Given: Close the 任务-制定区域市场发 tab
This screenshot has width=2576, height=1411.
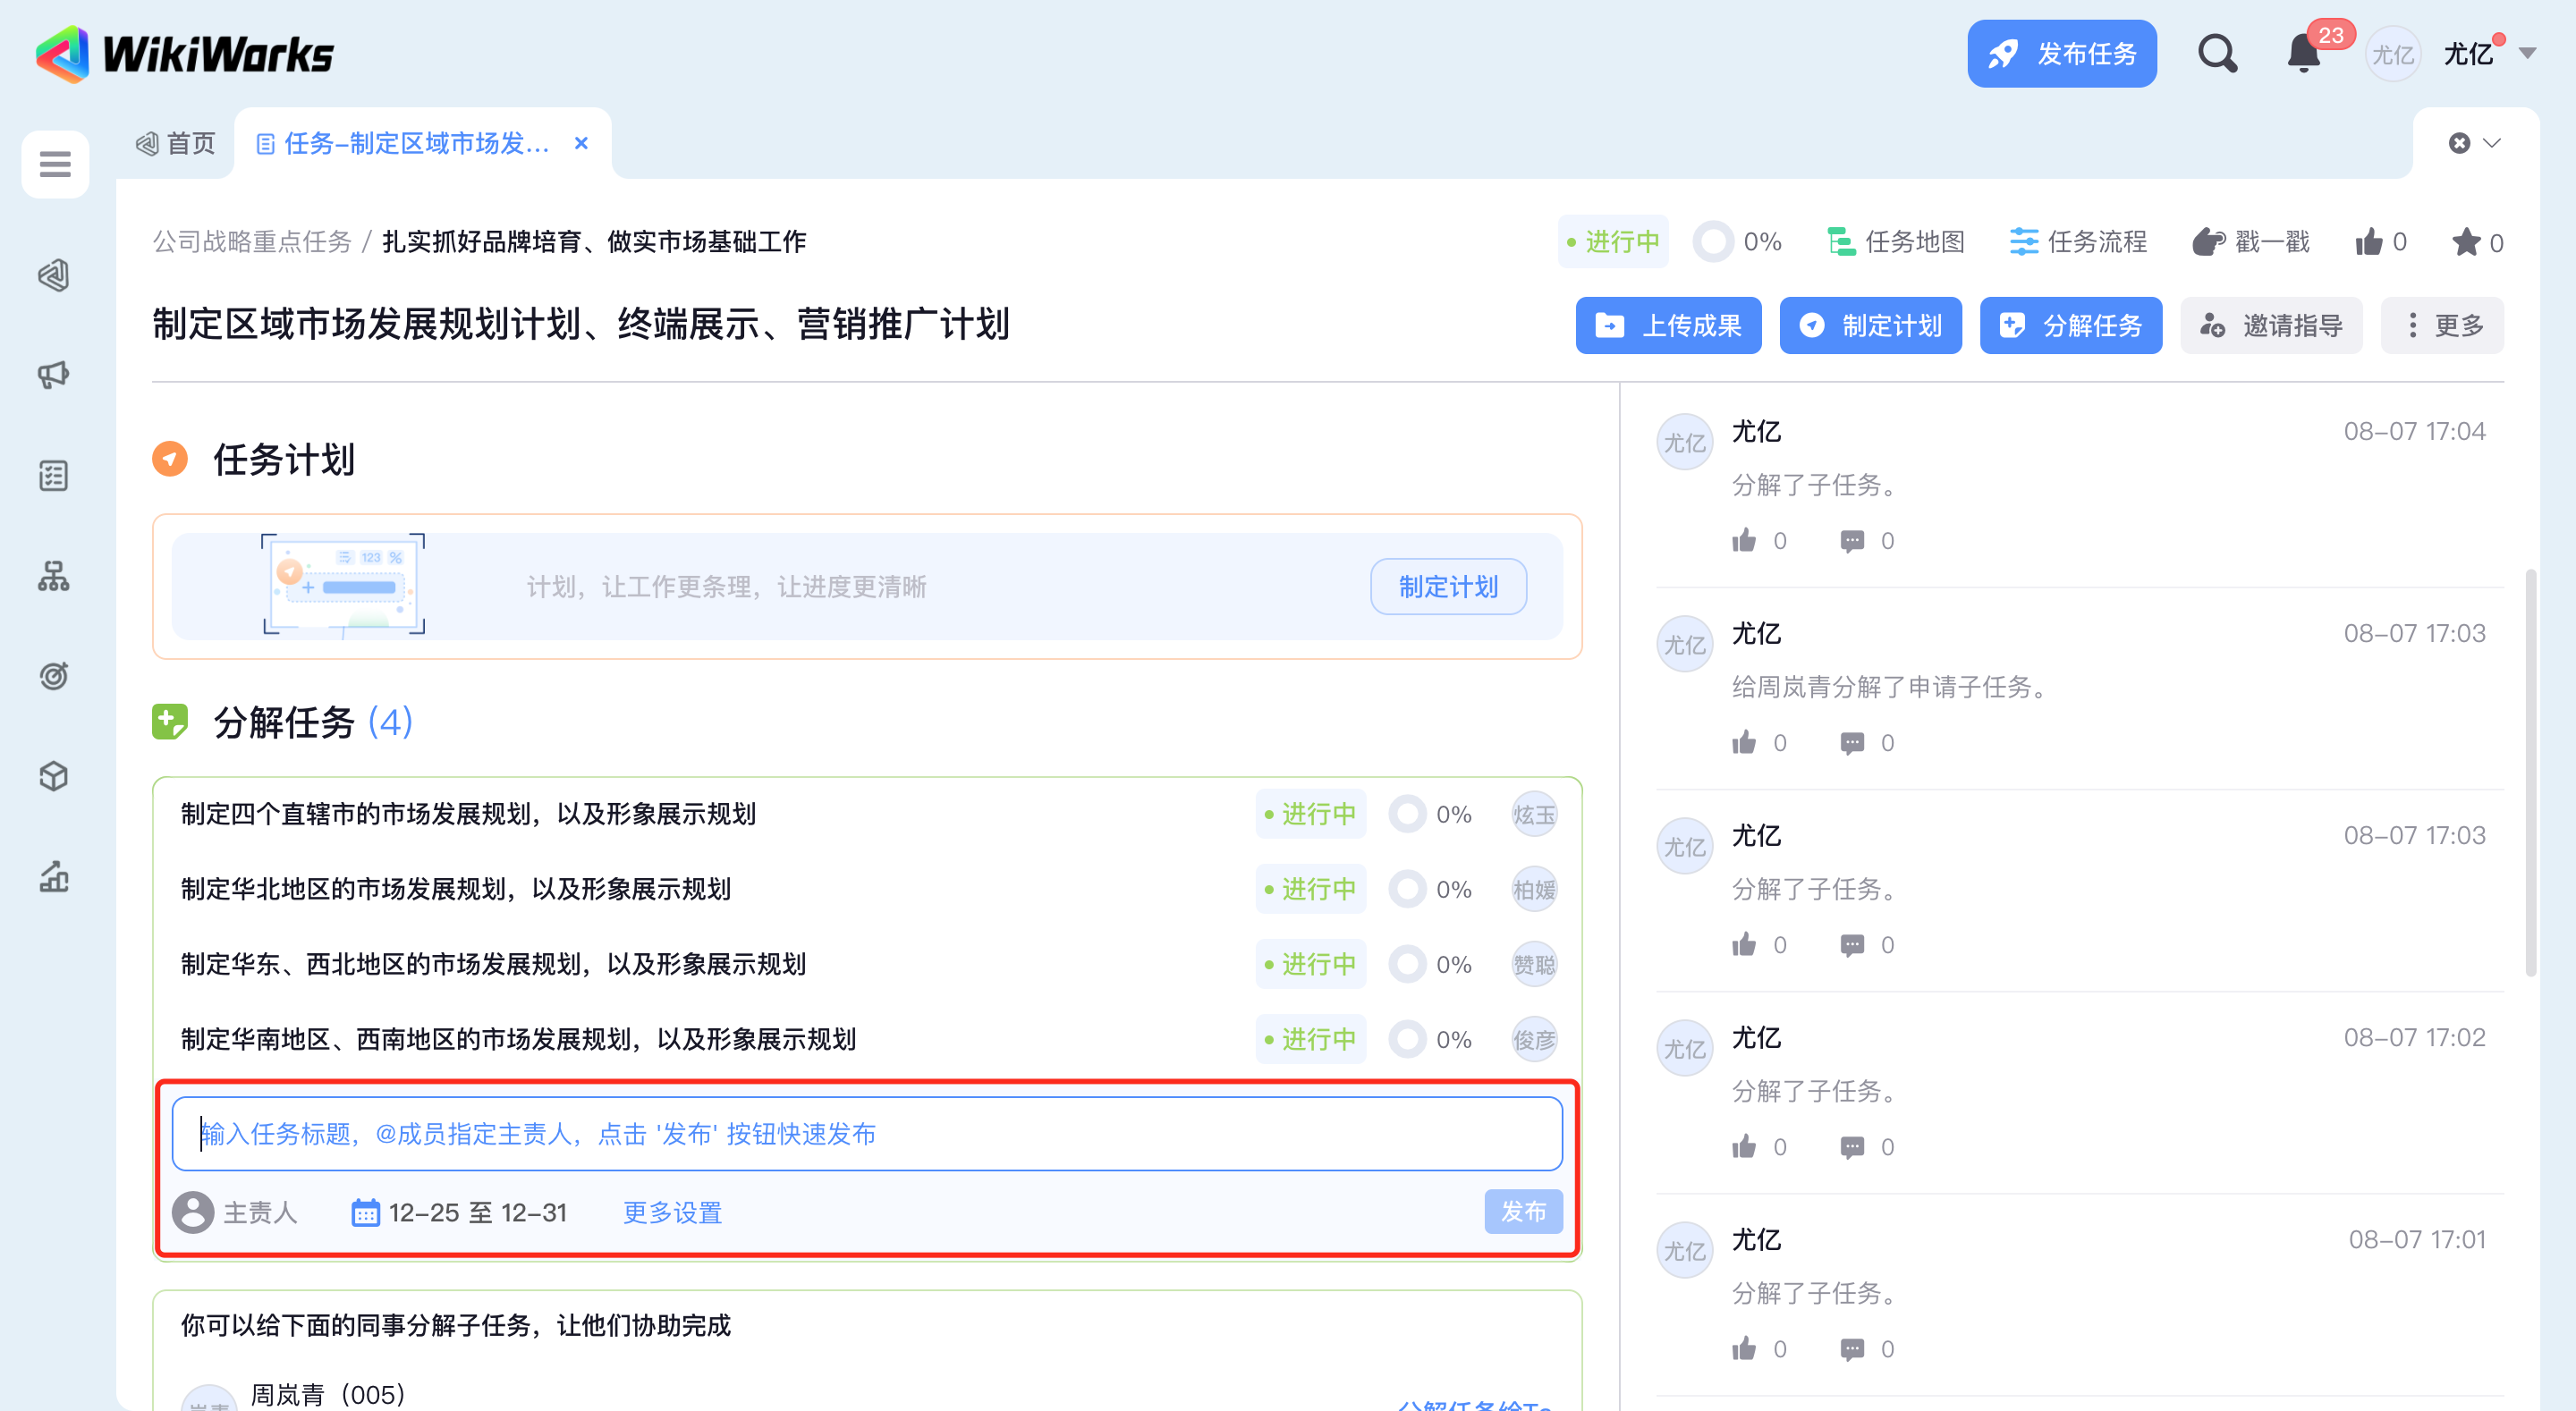Looking at the screenshot, I should coord(581,143).
